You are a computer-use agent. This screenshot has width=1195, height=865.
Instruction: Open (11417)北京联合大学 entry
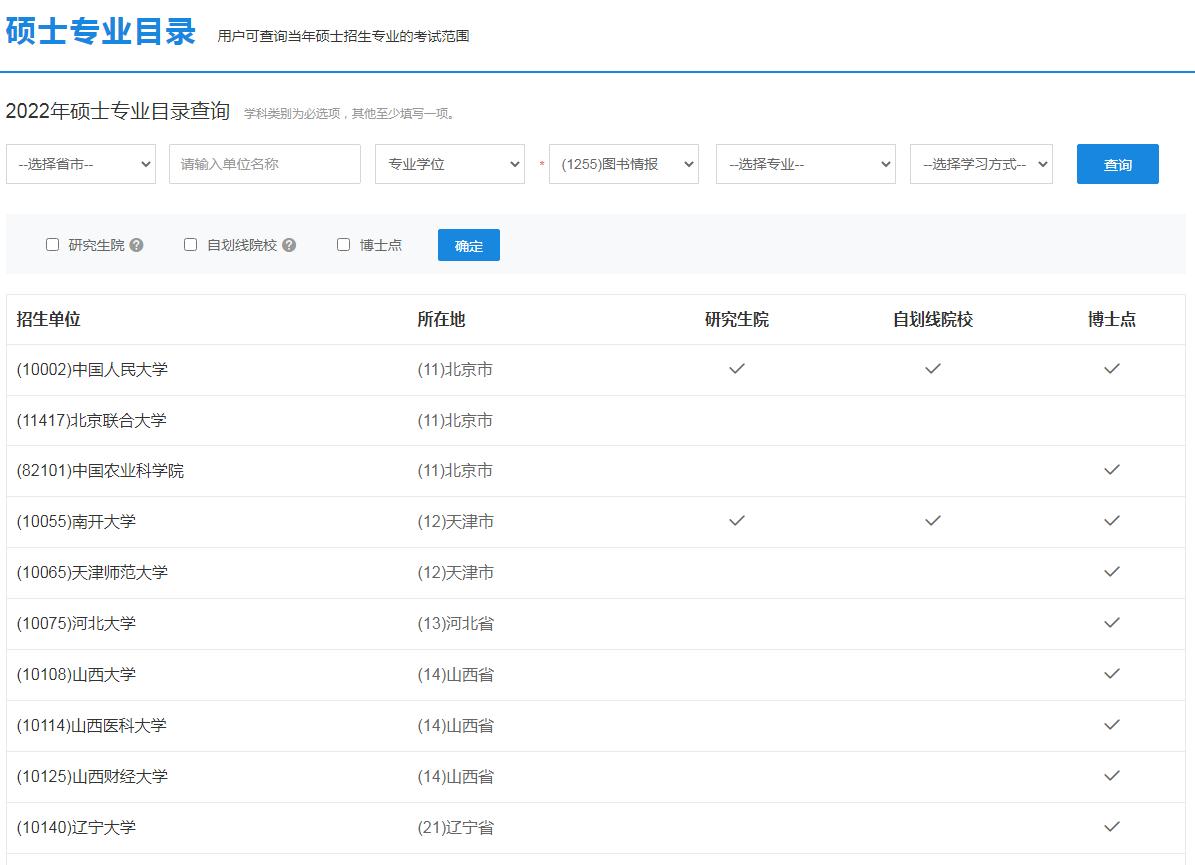click(x=91, y=421)
